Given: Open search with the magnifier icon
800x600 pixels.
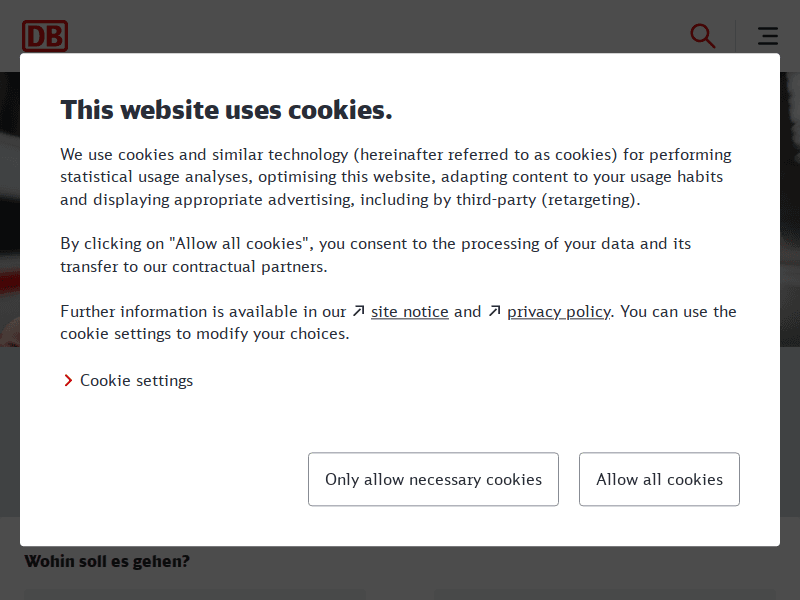Looking at the screenshot, I should [x=703, y=37].
